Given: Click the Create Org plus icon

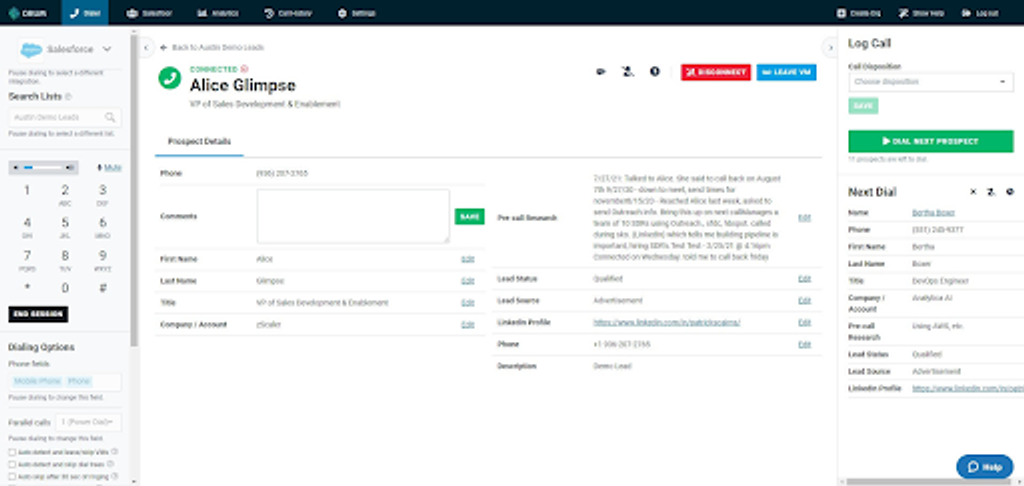Looking at the screenshot, I should pos(842,13).
